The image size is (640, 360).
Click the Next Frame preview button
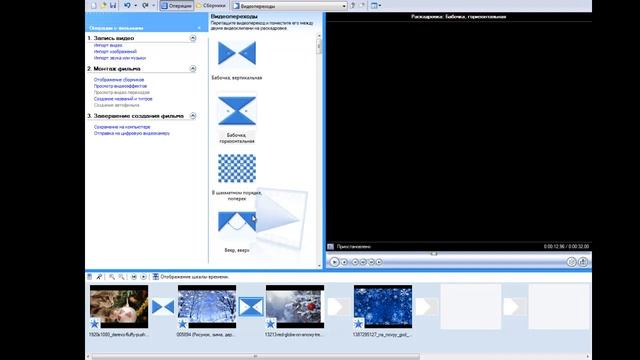[371, 262]
